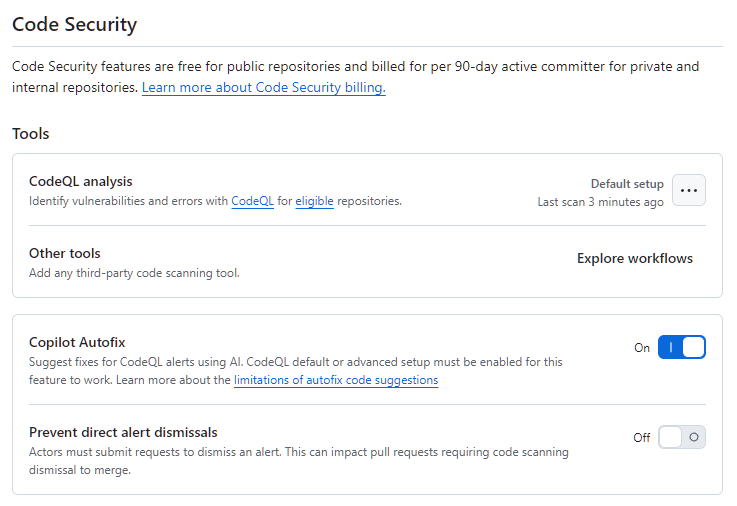Click the On label beside Copilot Autofix
737x506 pixels.
click(642, 348)
